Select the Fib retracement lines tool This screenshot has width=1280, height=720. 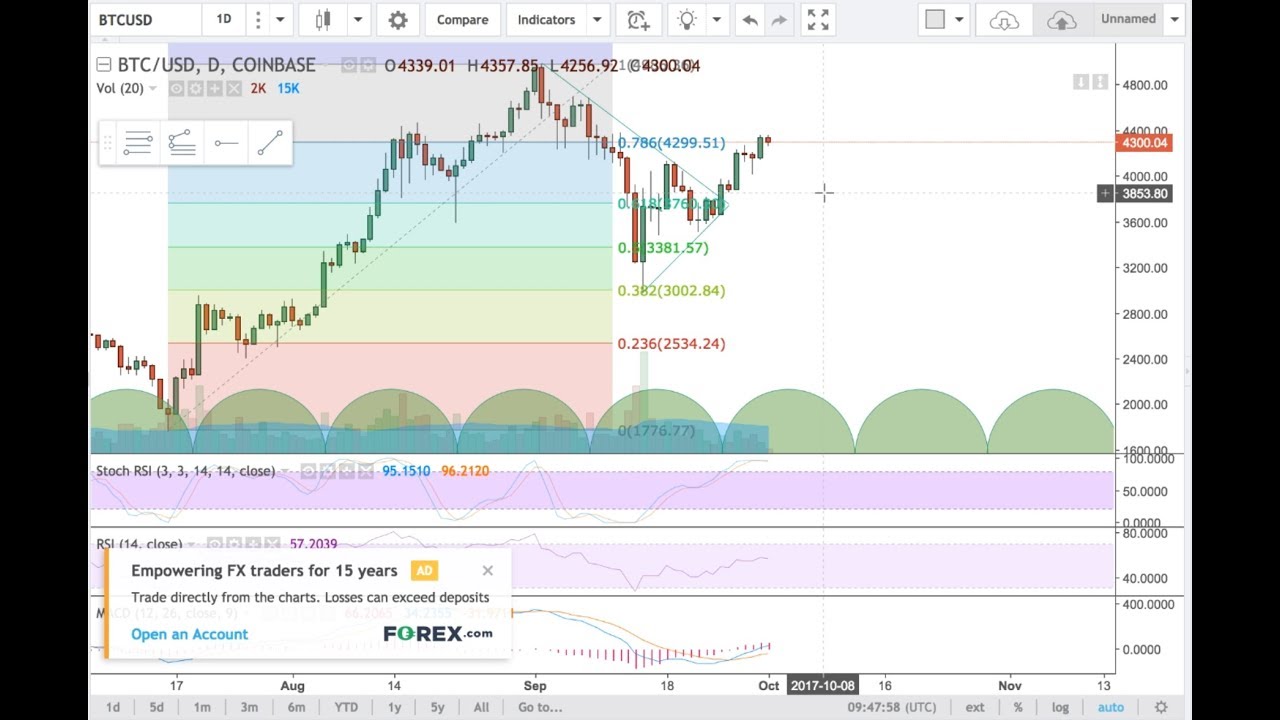click(138, 144)
